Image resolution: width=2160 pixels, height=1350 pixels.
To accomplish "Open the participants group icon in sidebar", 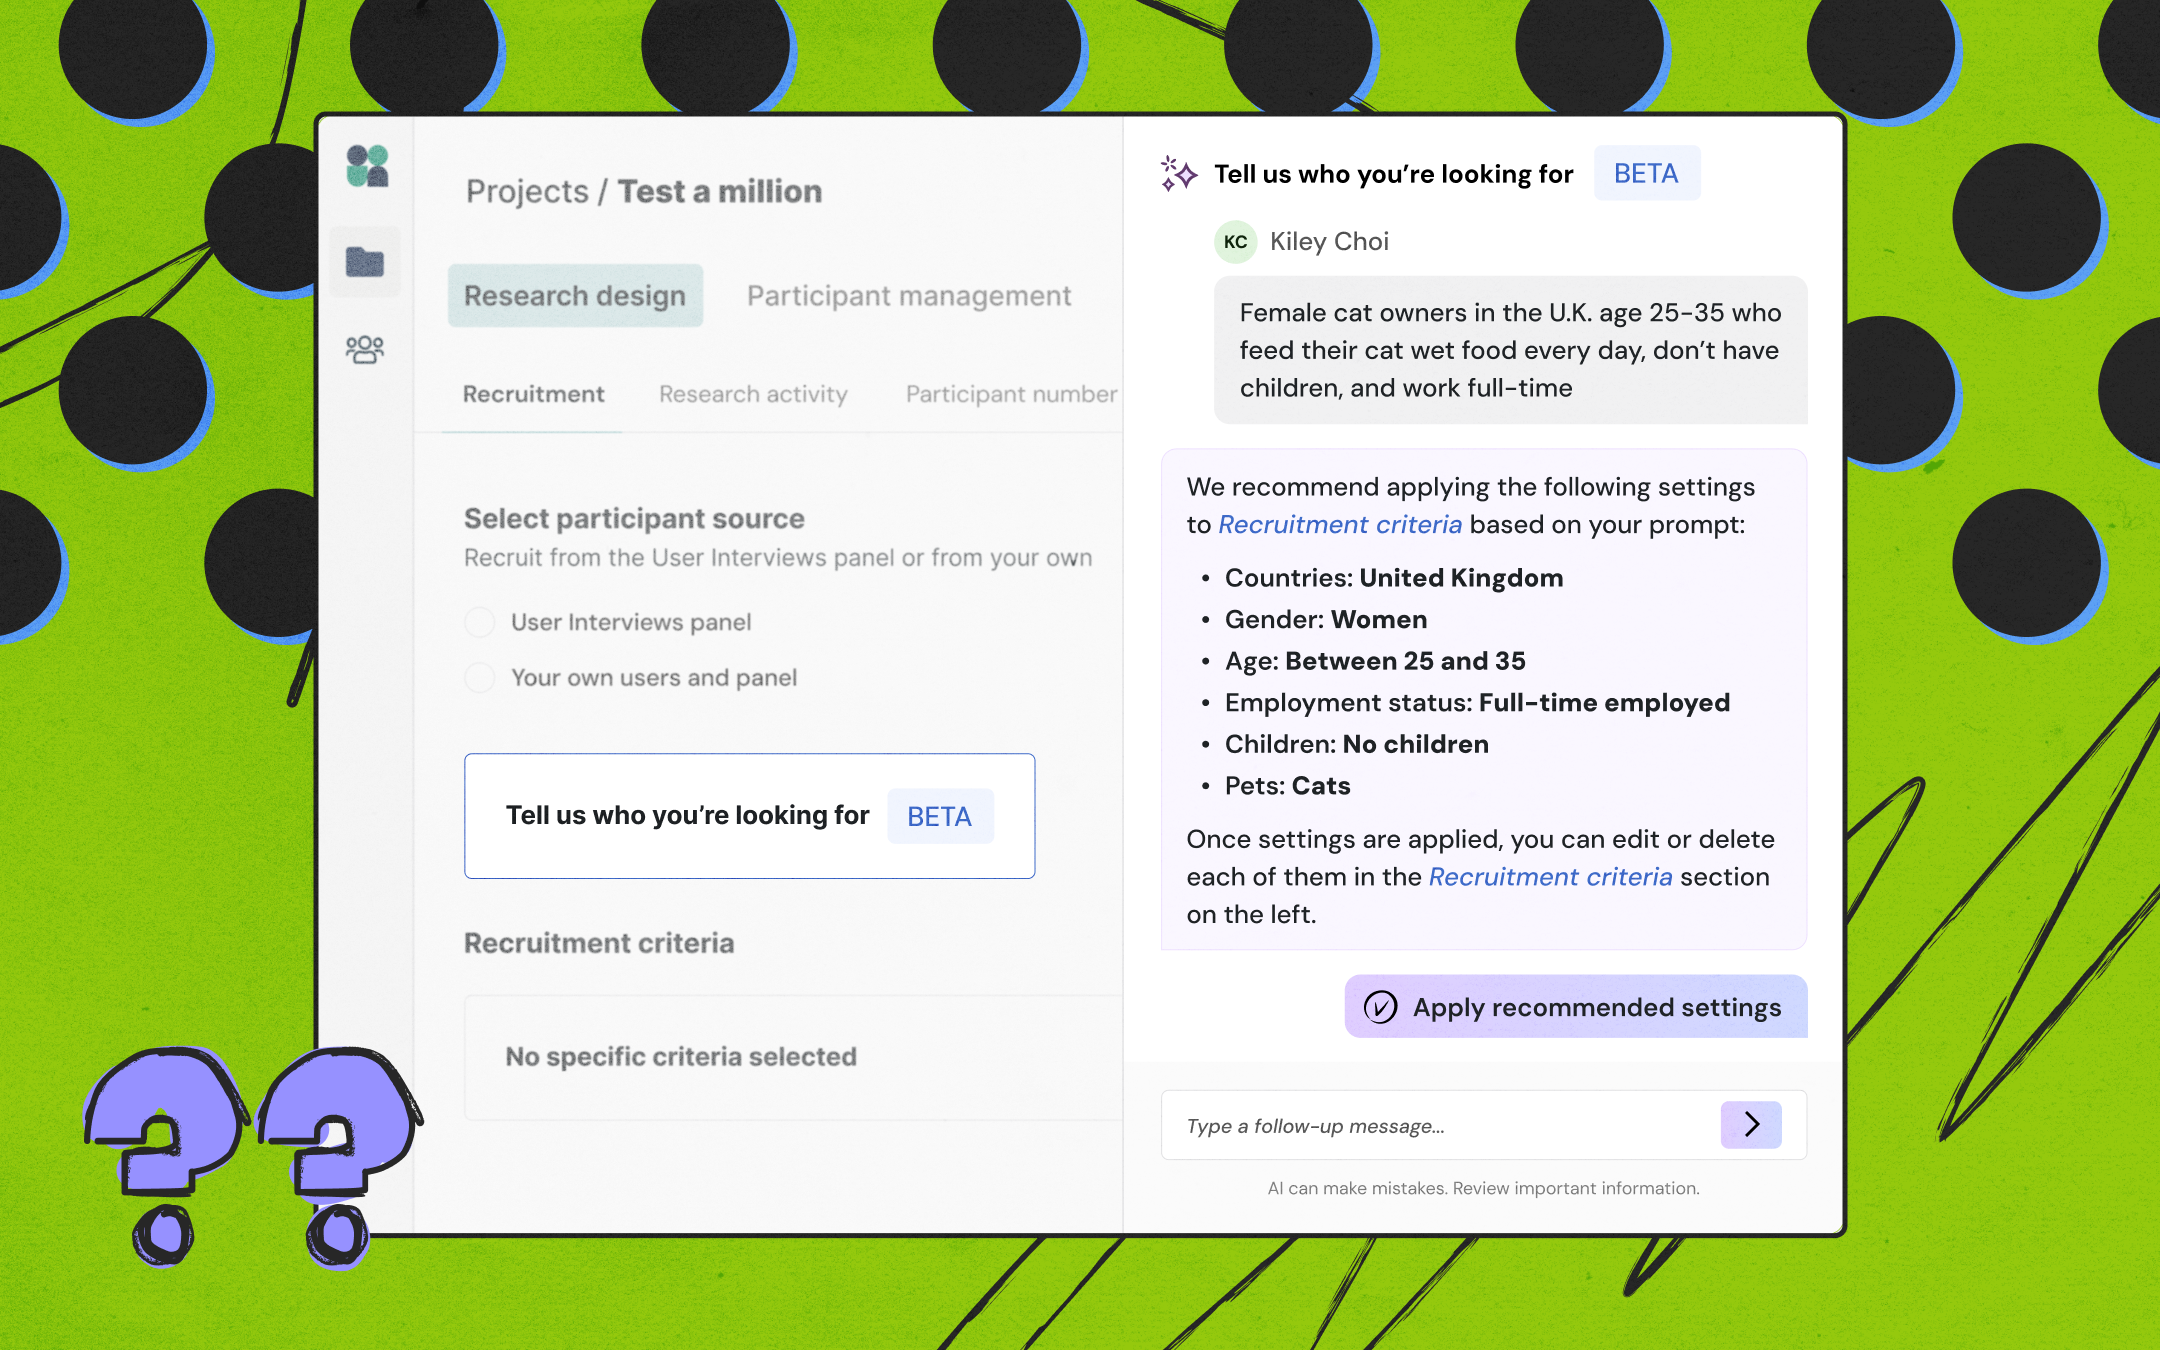I will tap(365, 349).
